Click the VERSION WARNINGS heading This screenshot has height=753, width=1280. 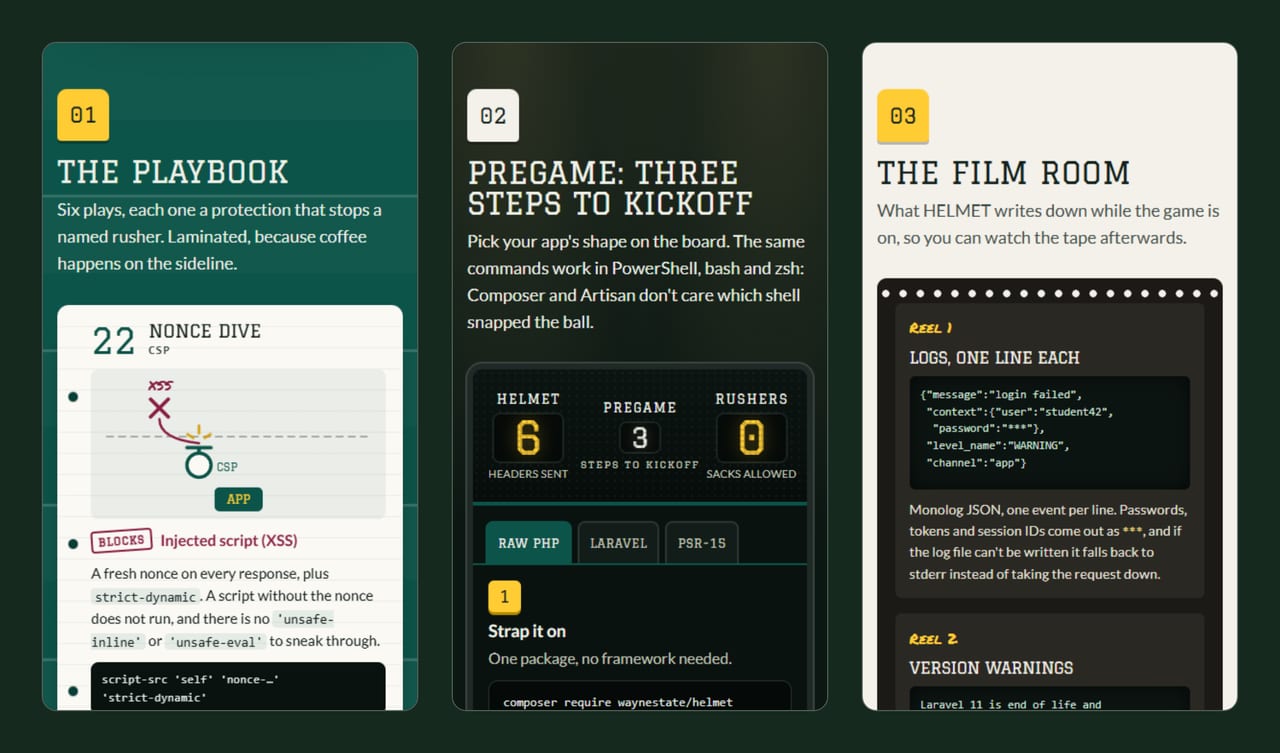[991, 668]
